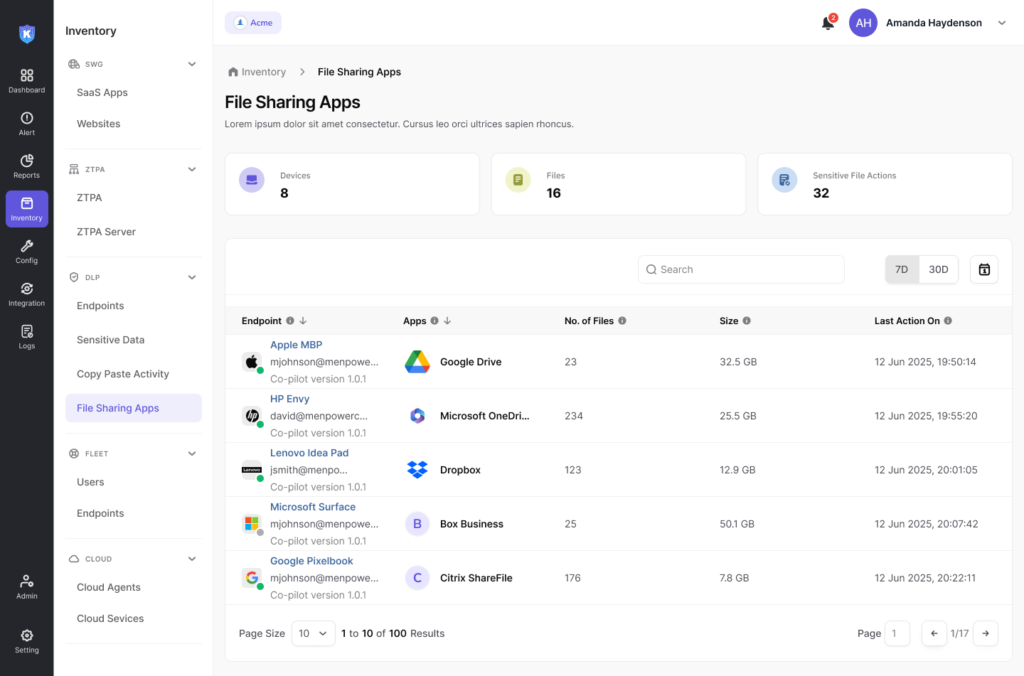Expand Amanda Haydenson user menu
1024x676 pixels.
(1002, 23)
